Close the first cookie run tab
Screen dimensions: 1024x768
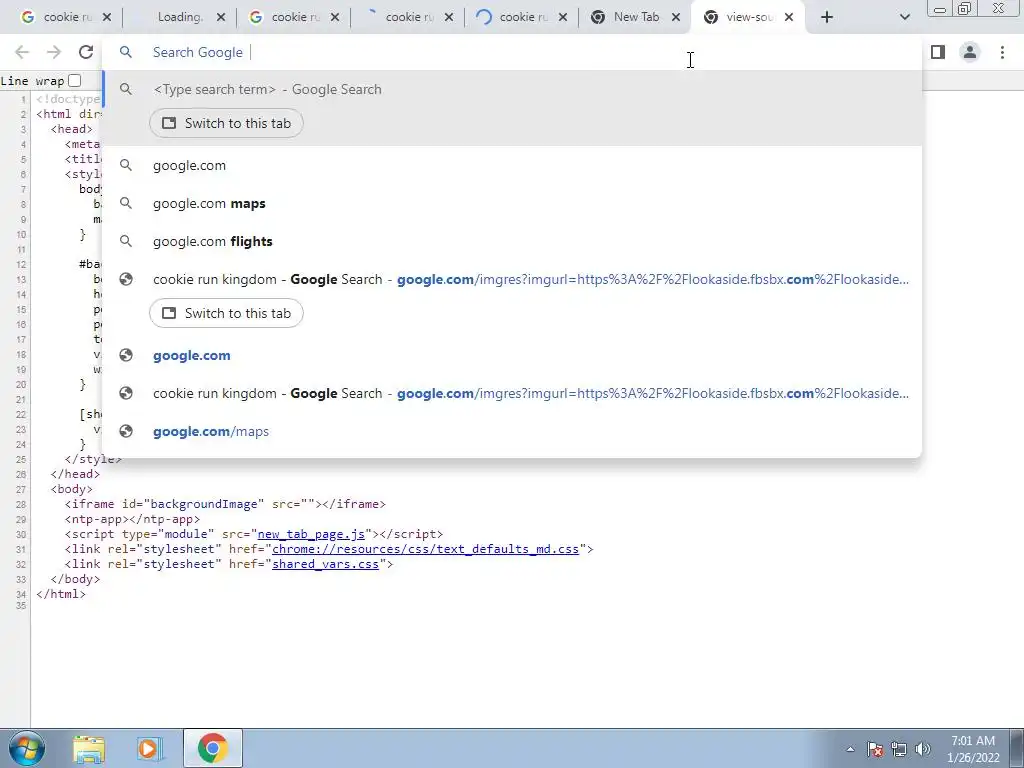[107, 17]
